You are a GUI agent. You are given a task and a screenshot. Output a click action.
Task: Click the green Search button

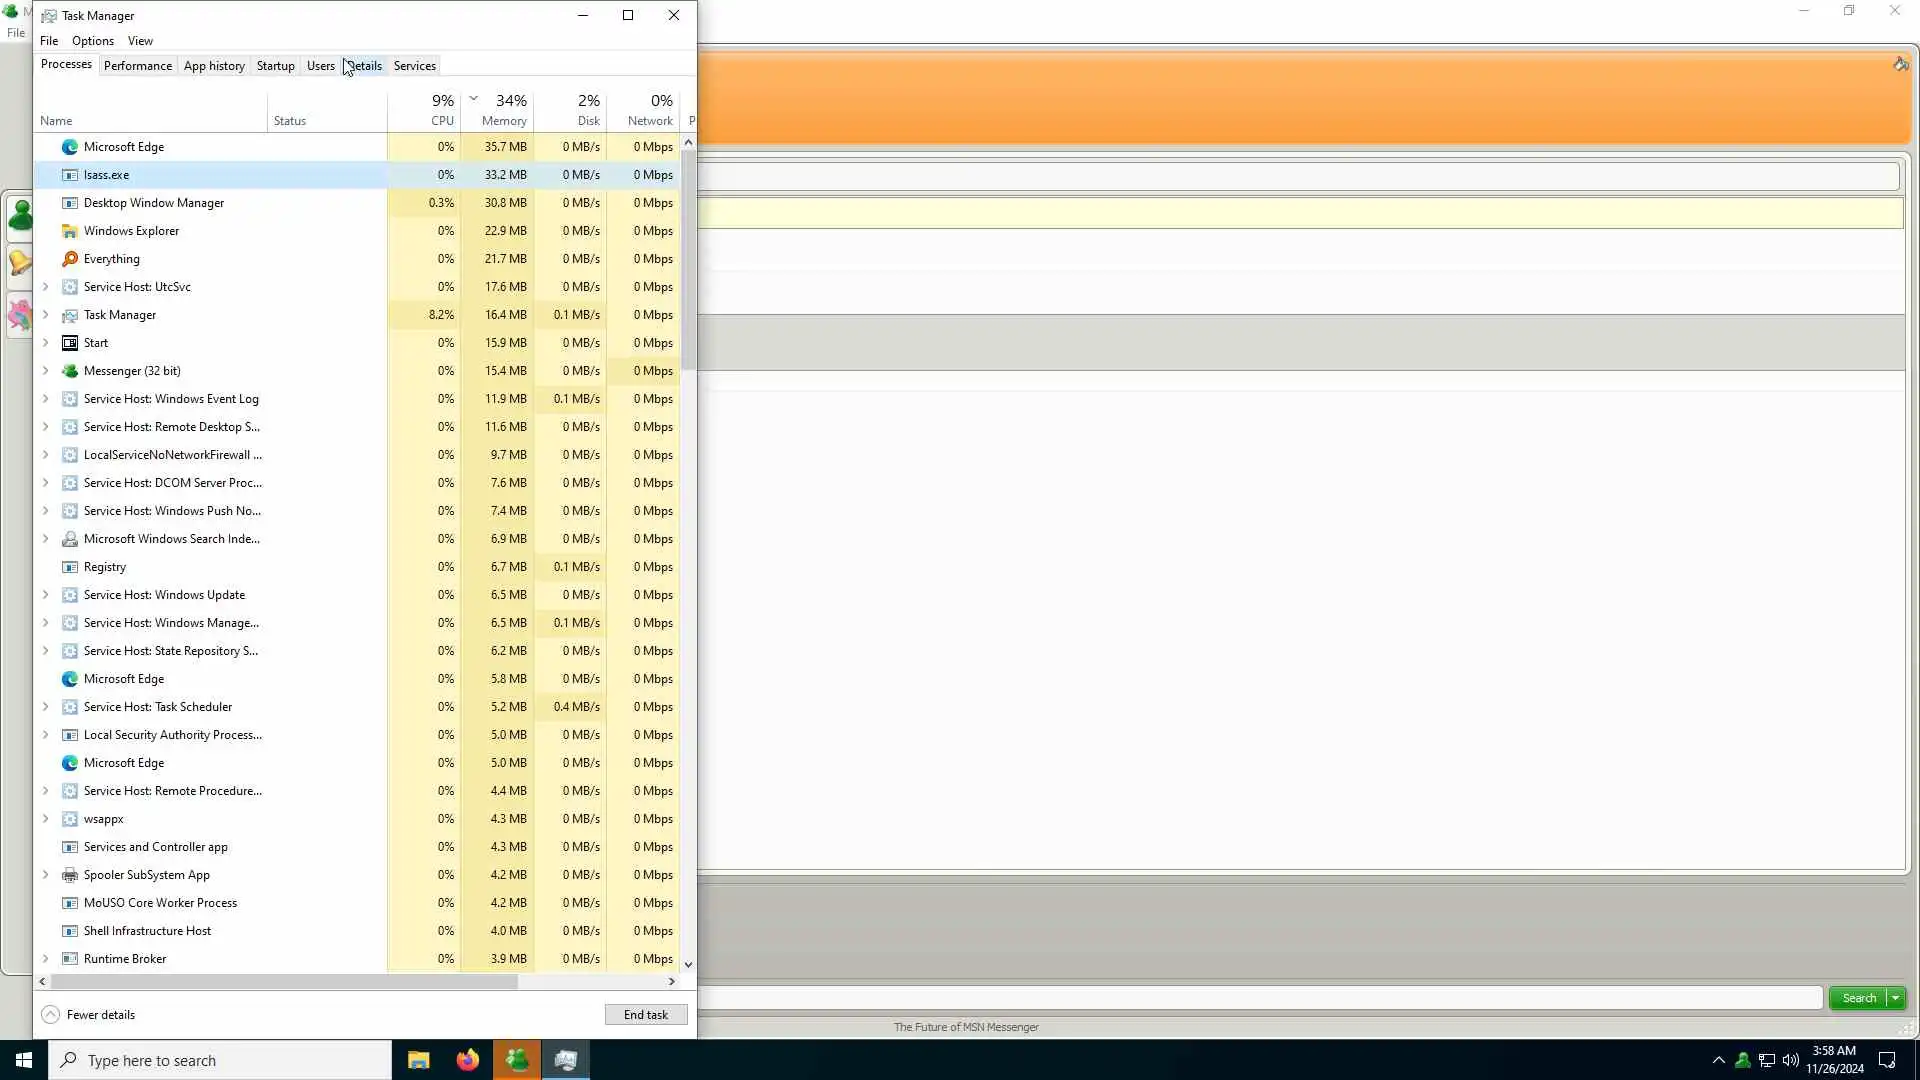point(1858,998)
